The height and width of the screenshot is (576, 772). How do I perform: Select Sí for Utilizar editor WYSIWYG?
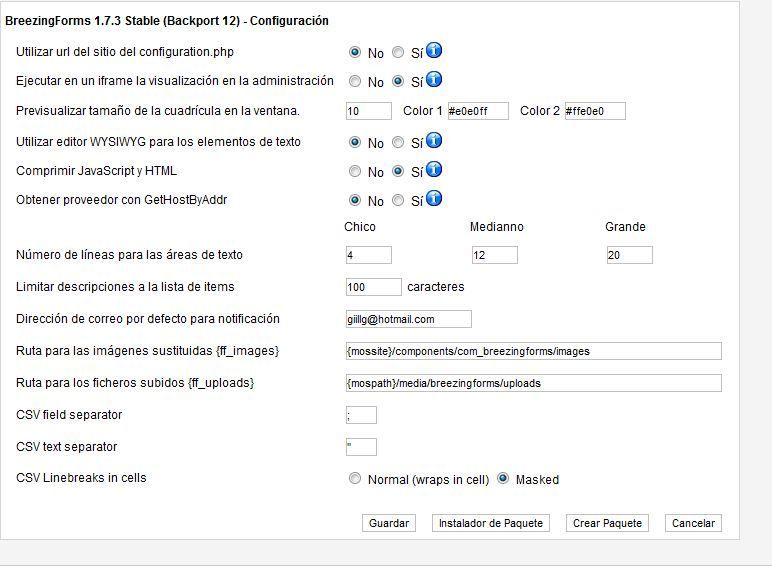click(398, 142)
